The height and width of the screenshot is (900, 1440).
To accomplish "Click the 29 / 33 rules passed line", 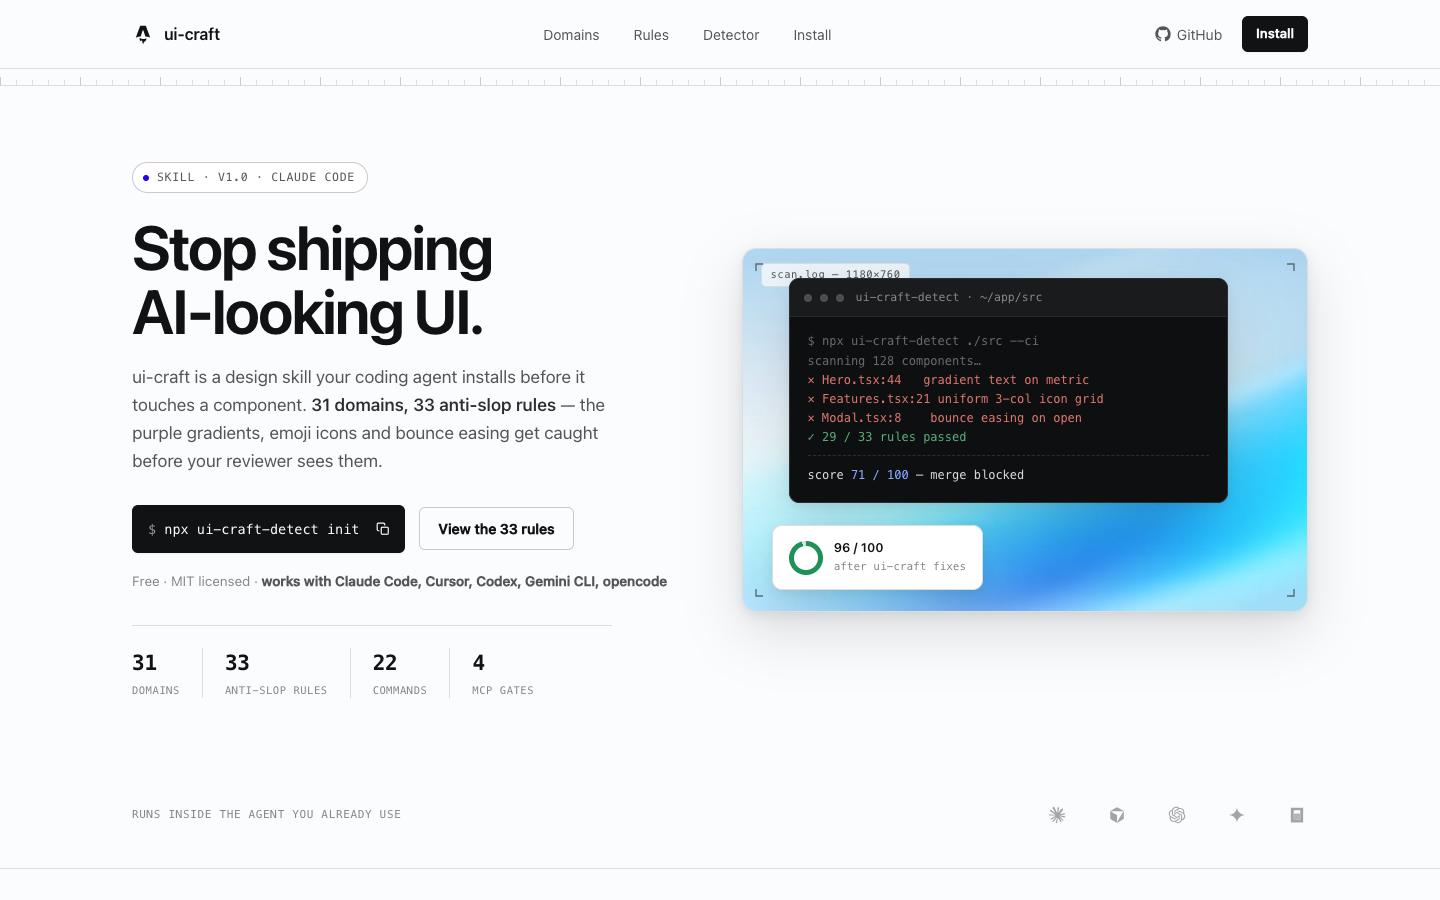I will [887, 437].
